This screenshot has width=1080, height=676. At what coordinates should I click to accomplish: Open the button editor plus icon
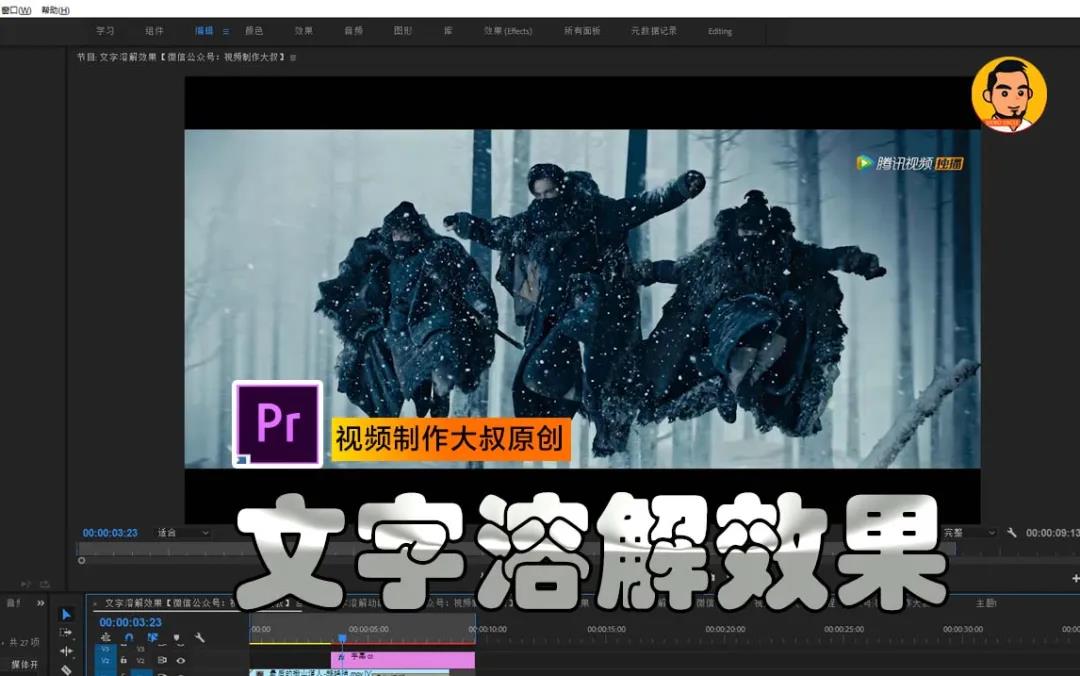1075,579
